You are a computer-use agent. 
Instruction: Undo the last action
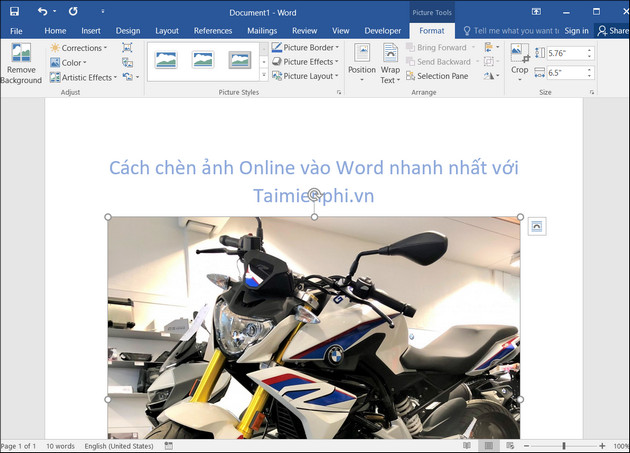pyautogui.click(x=42, y=11)
